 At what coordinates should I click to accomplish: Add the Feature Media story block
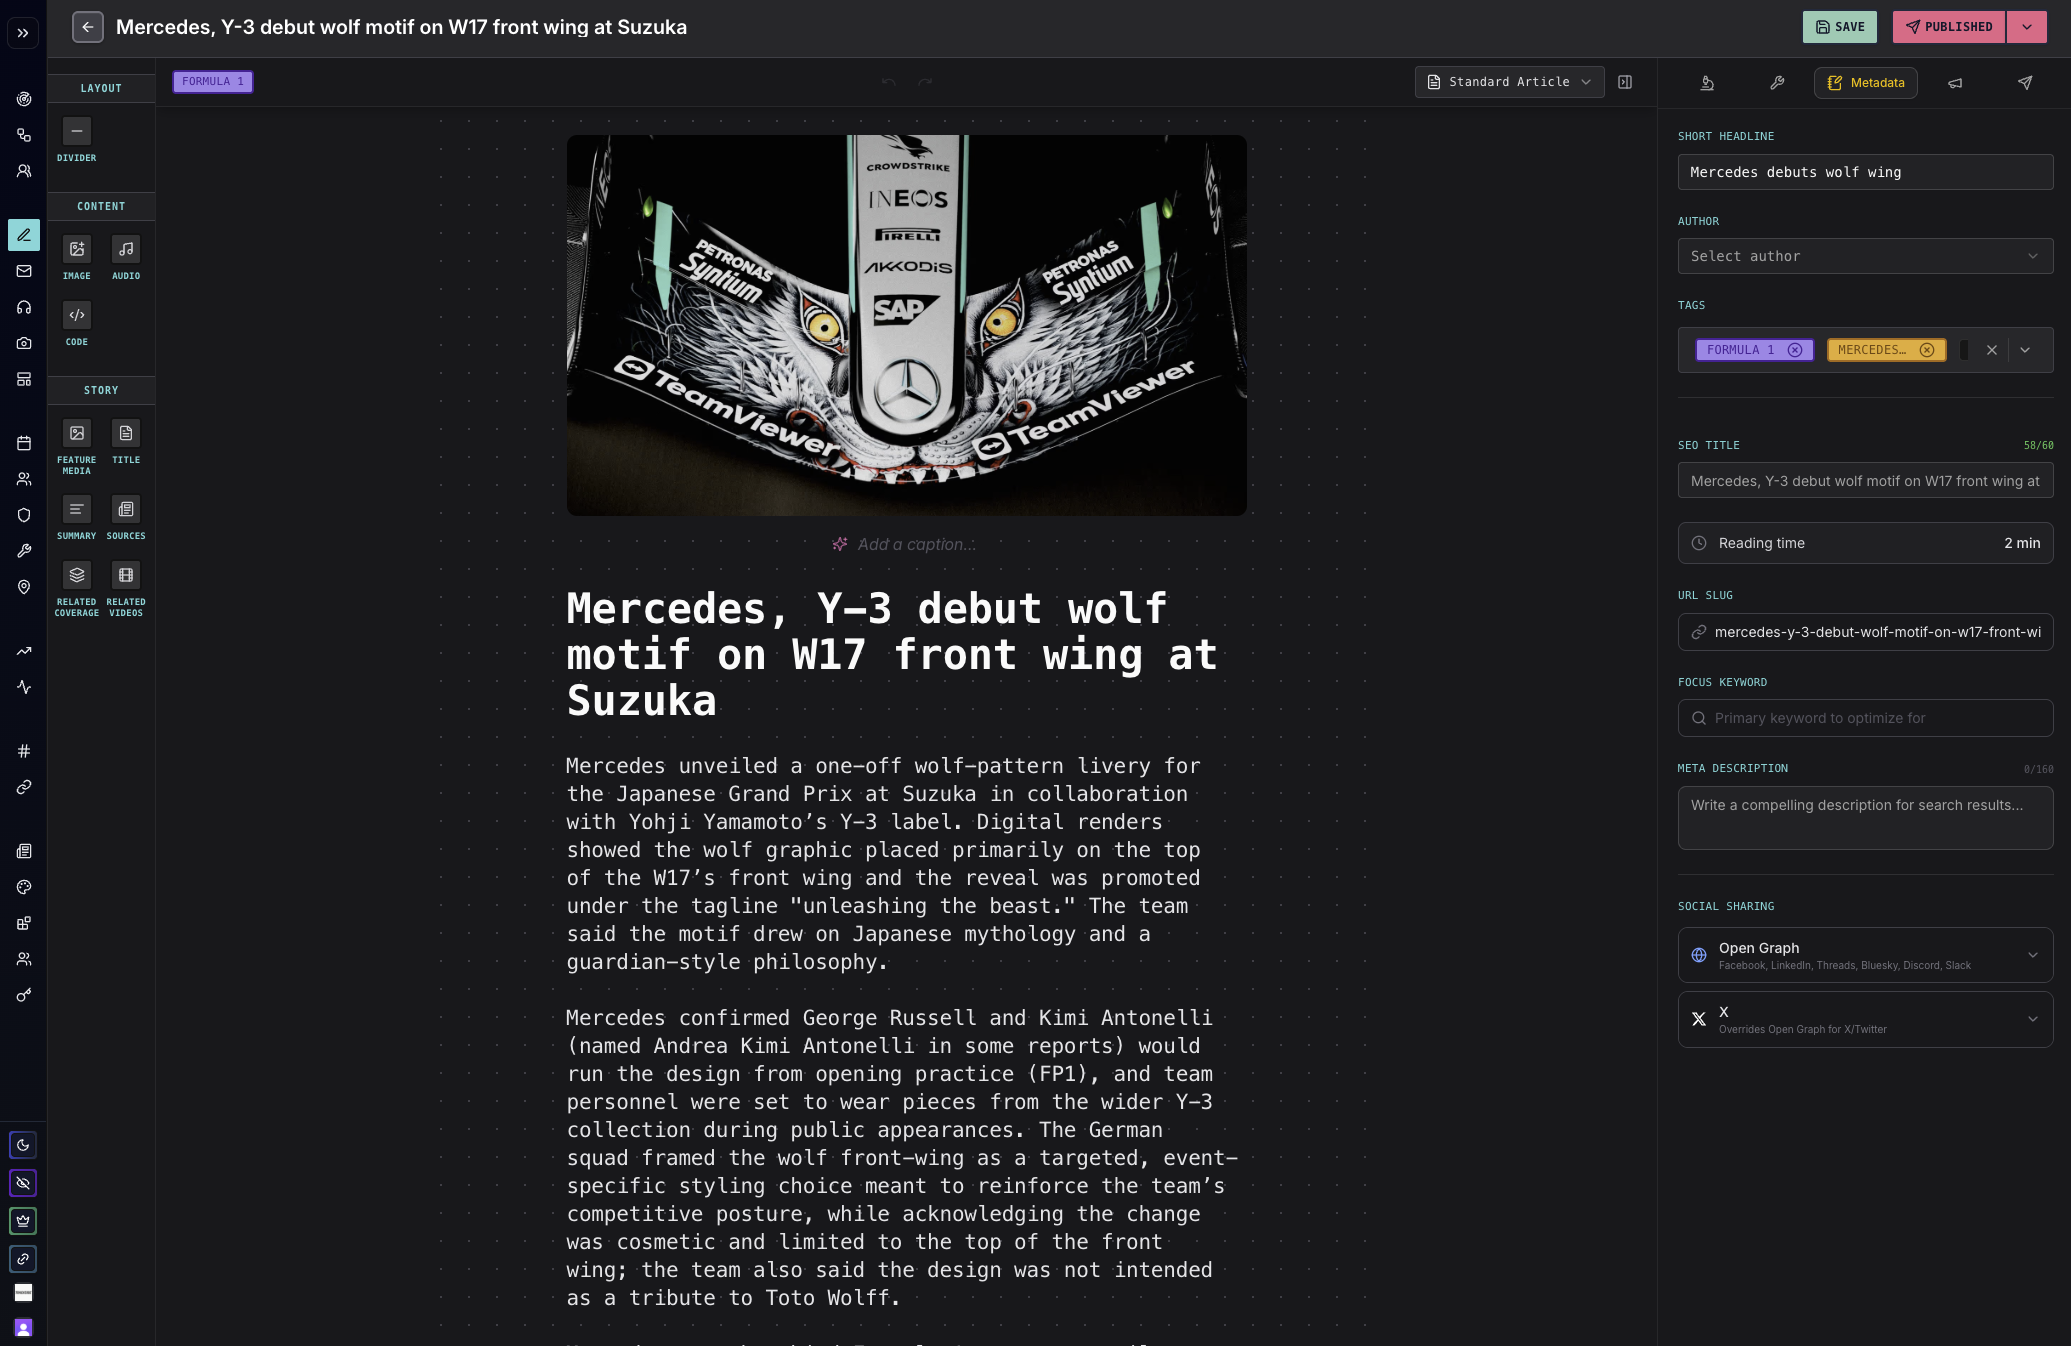point(76,433)
